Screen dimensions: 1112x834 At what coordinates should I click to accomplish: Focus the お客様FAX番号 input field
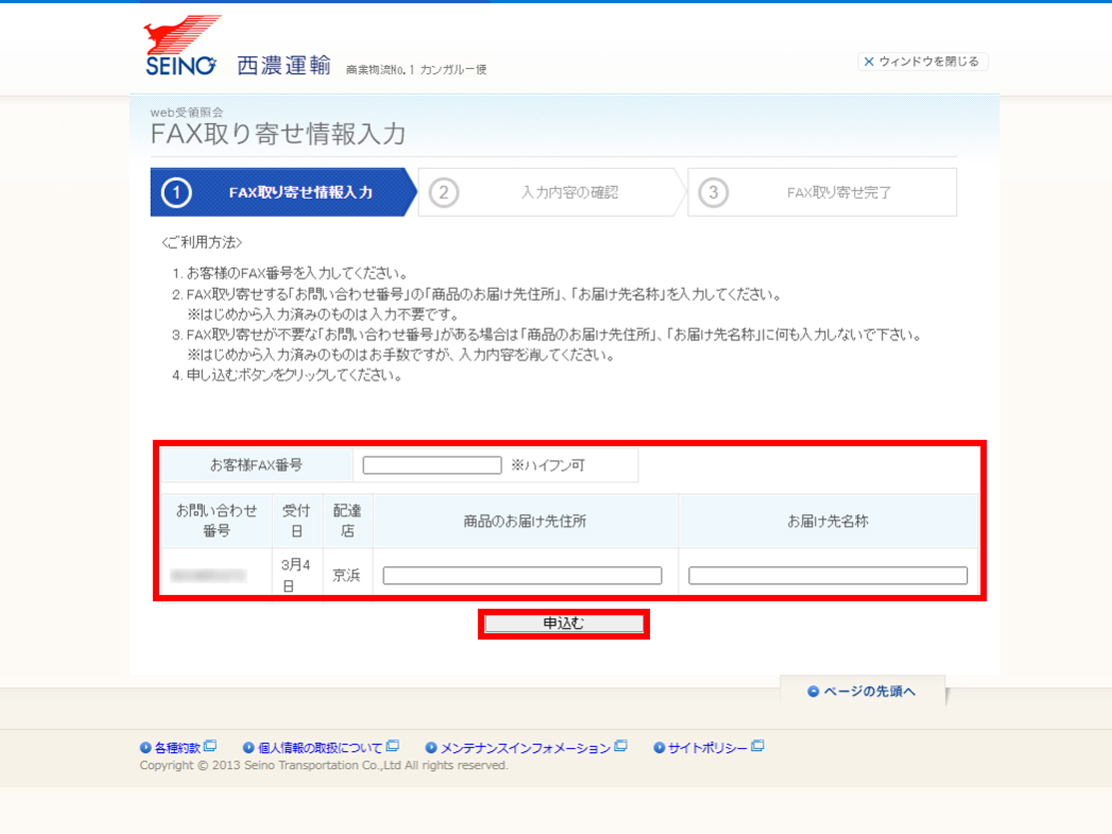point(432,465)
